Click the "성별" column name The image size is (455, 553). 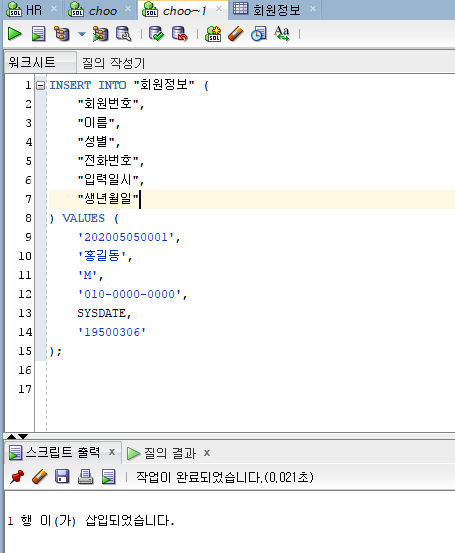point(96,142)
